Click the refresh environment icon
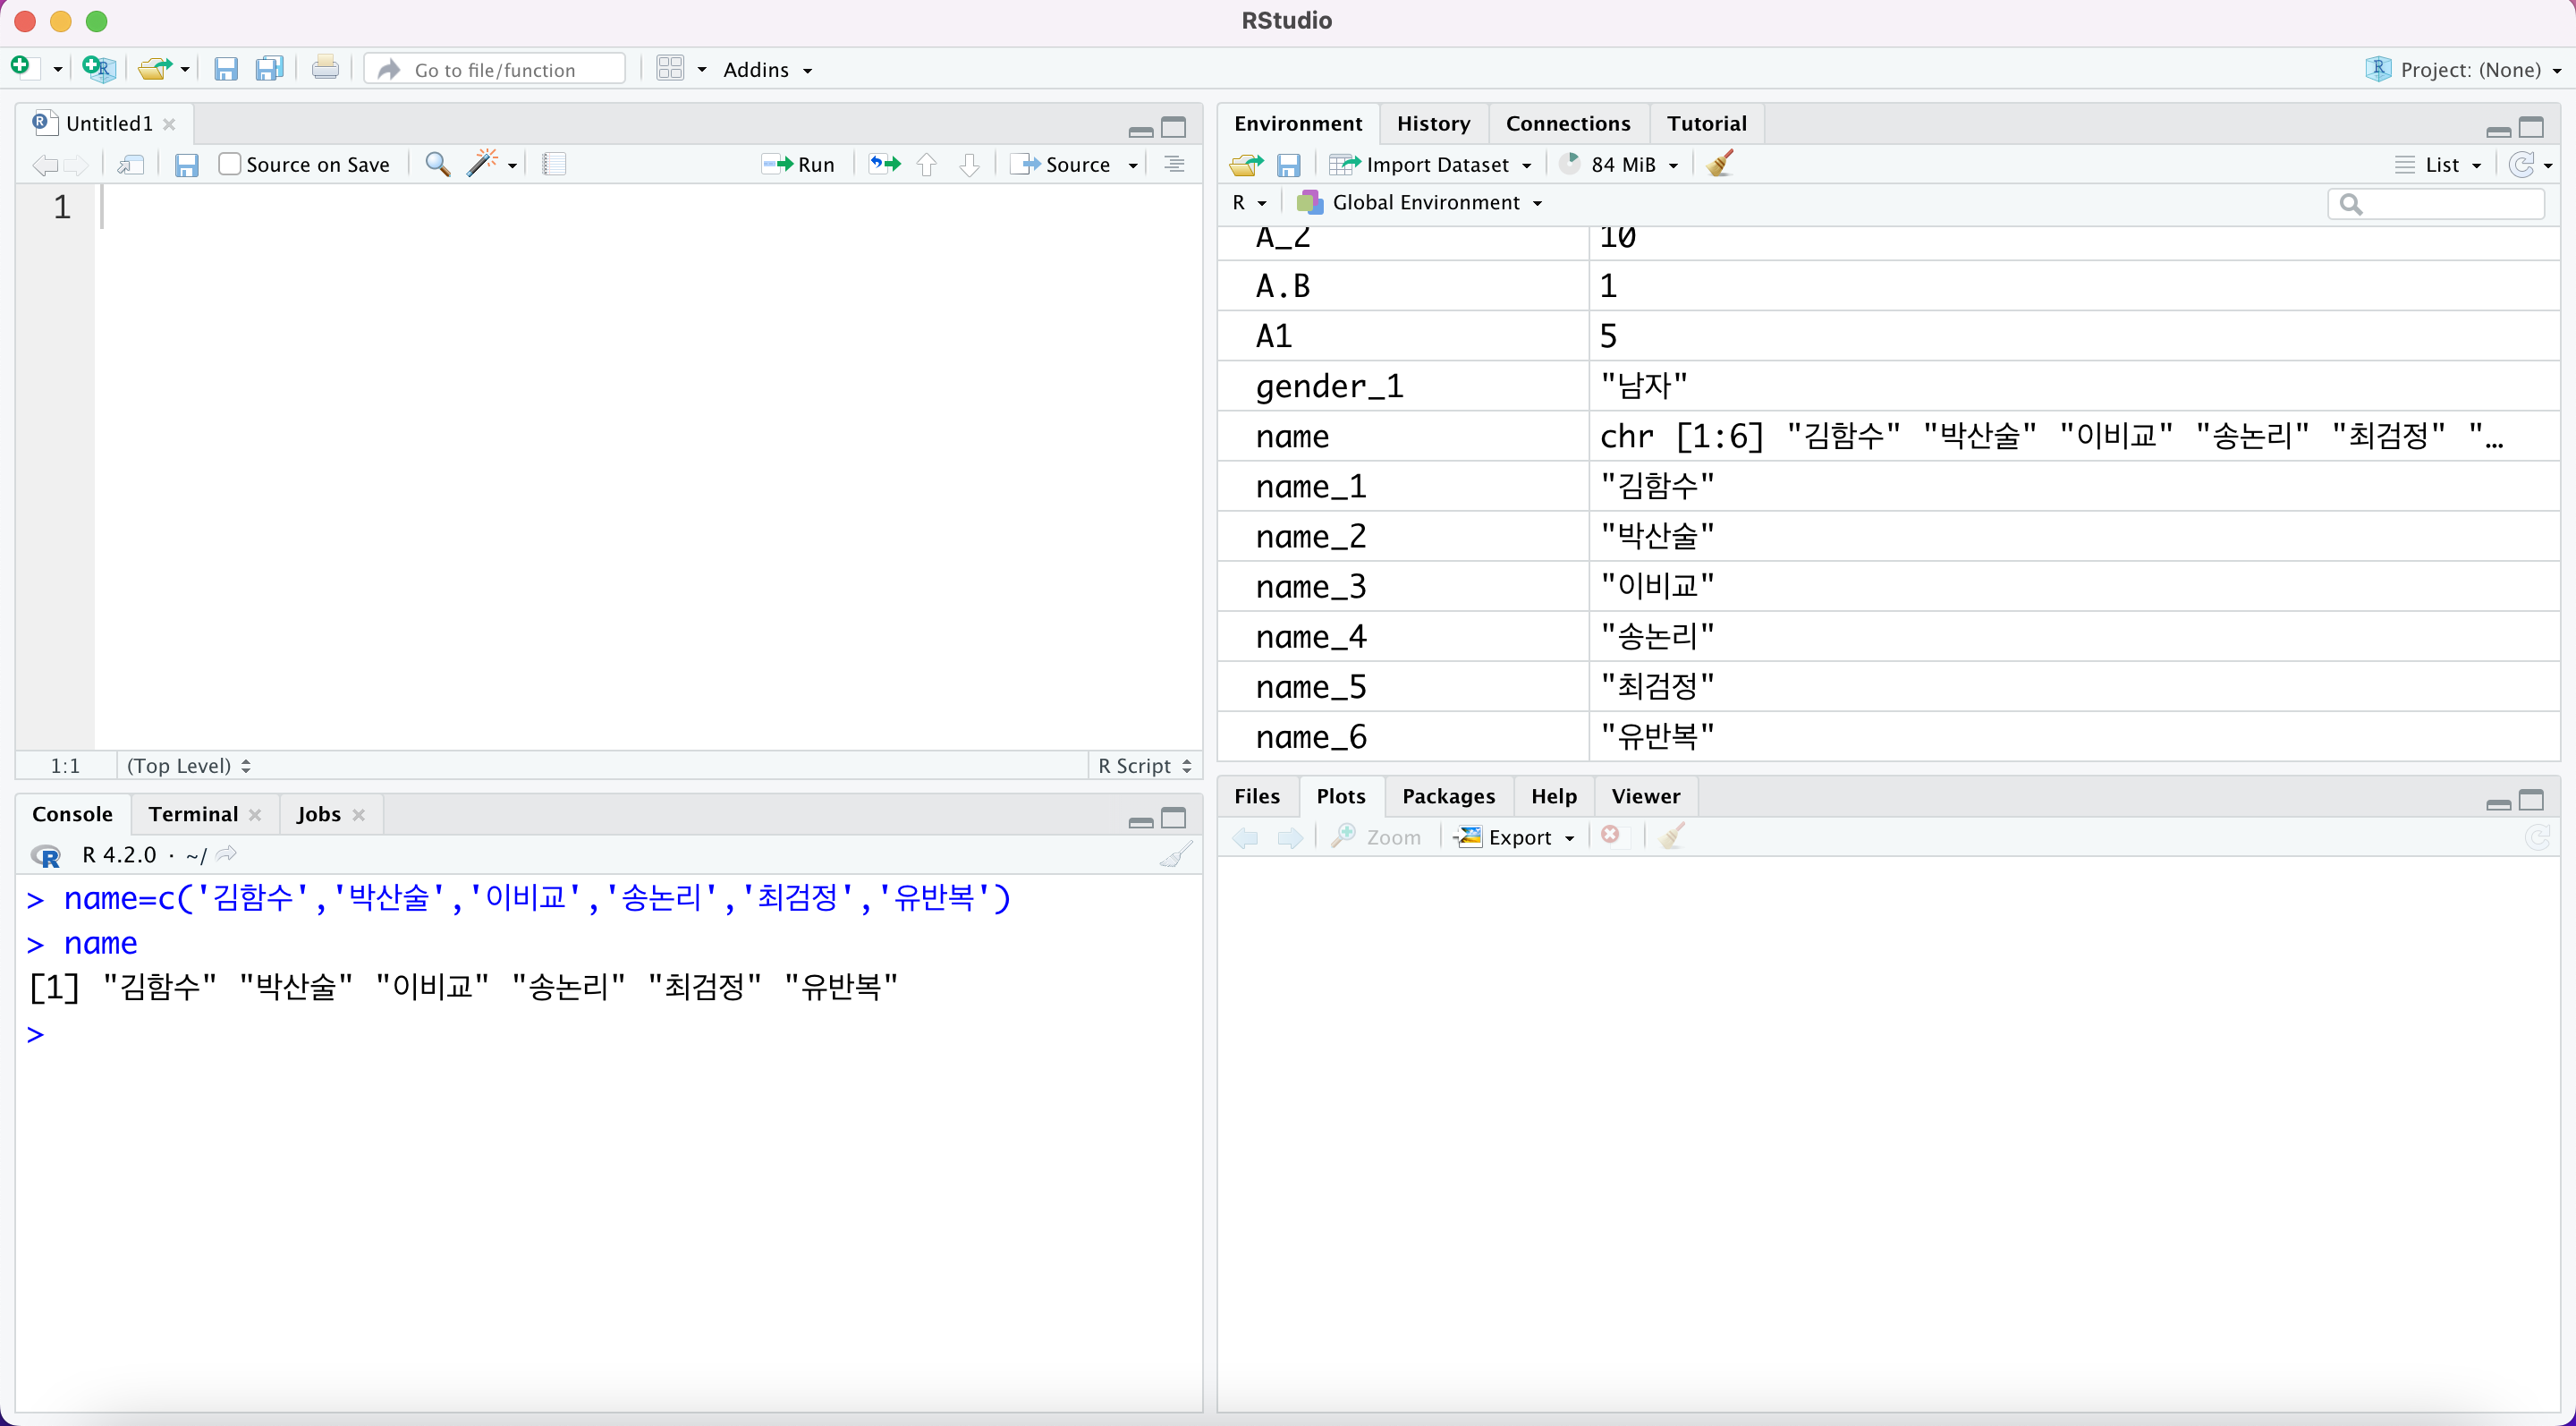 [x=2521, y=165]
